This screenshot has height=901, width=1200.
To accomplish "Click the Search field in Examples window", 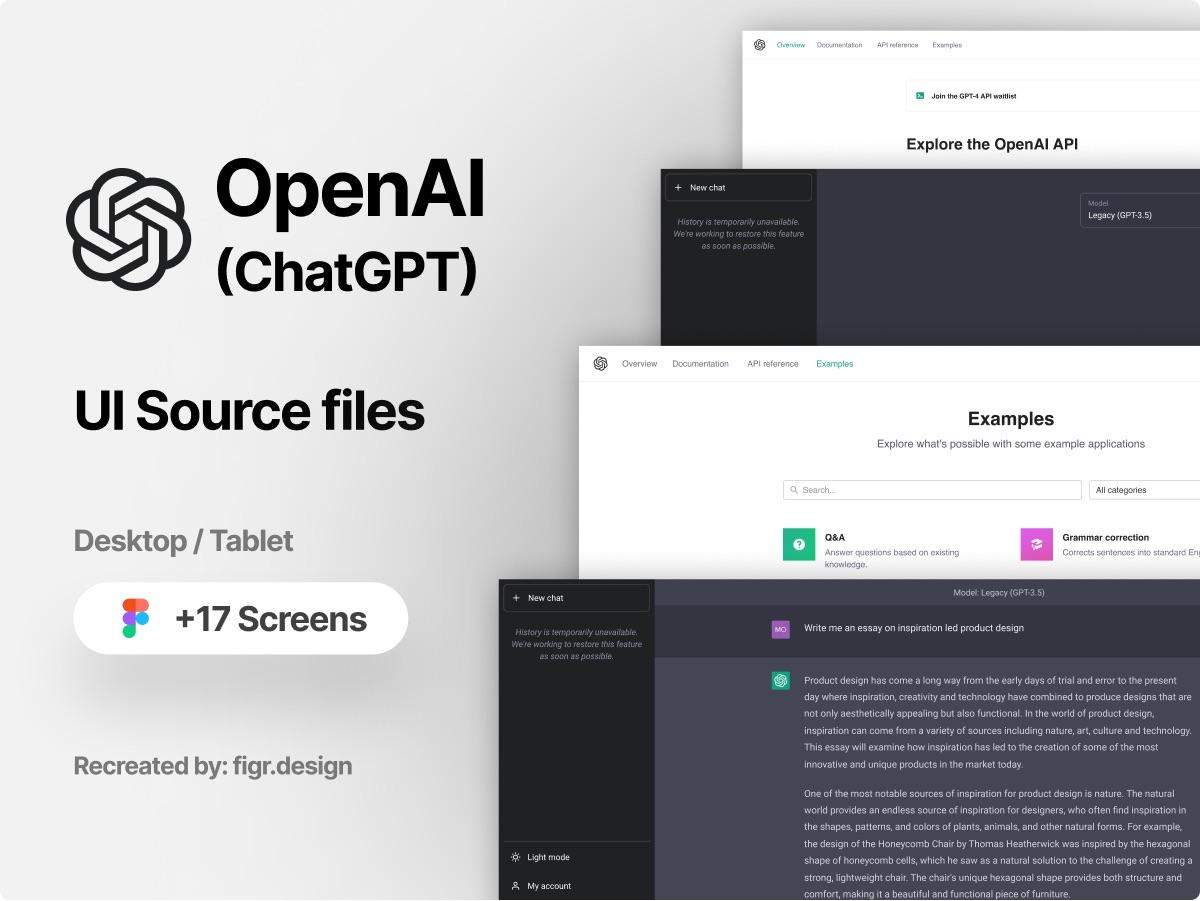I will (932, 490).
